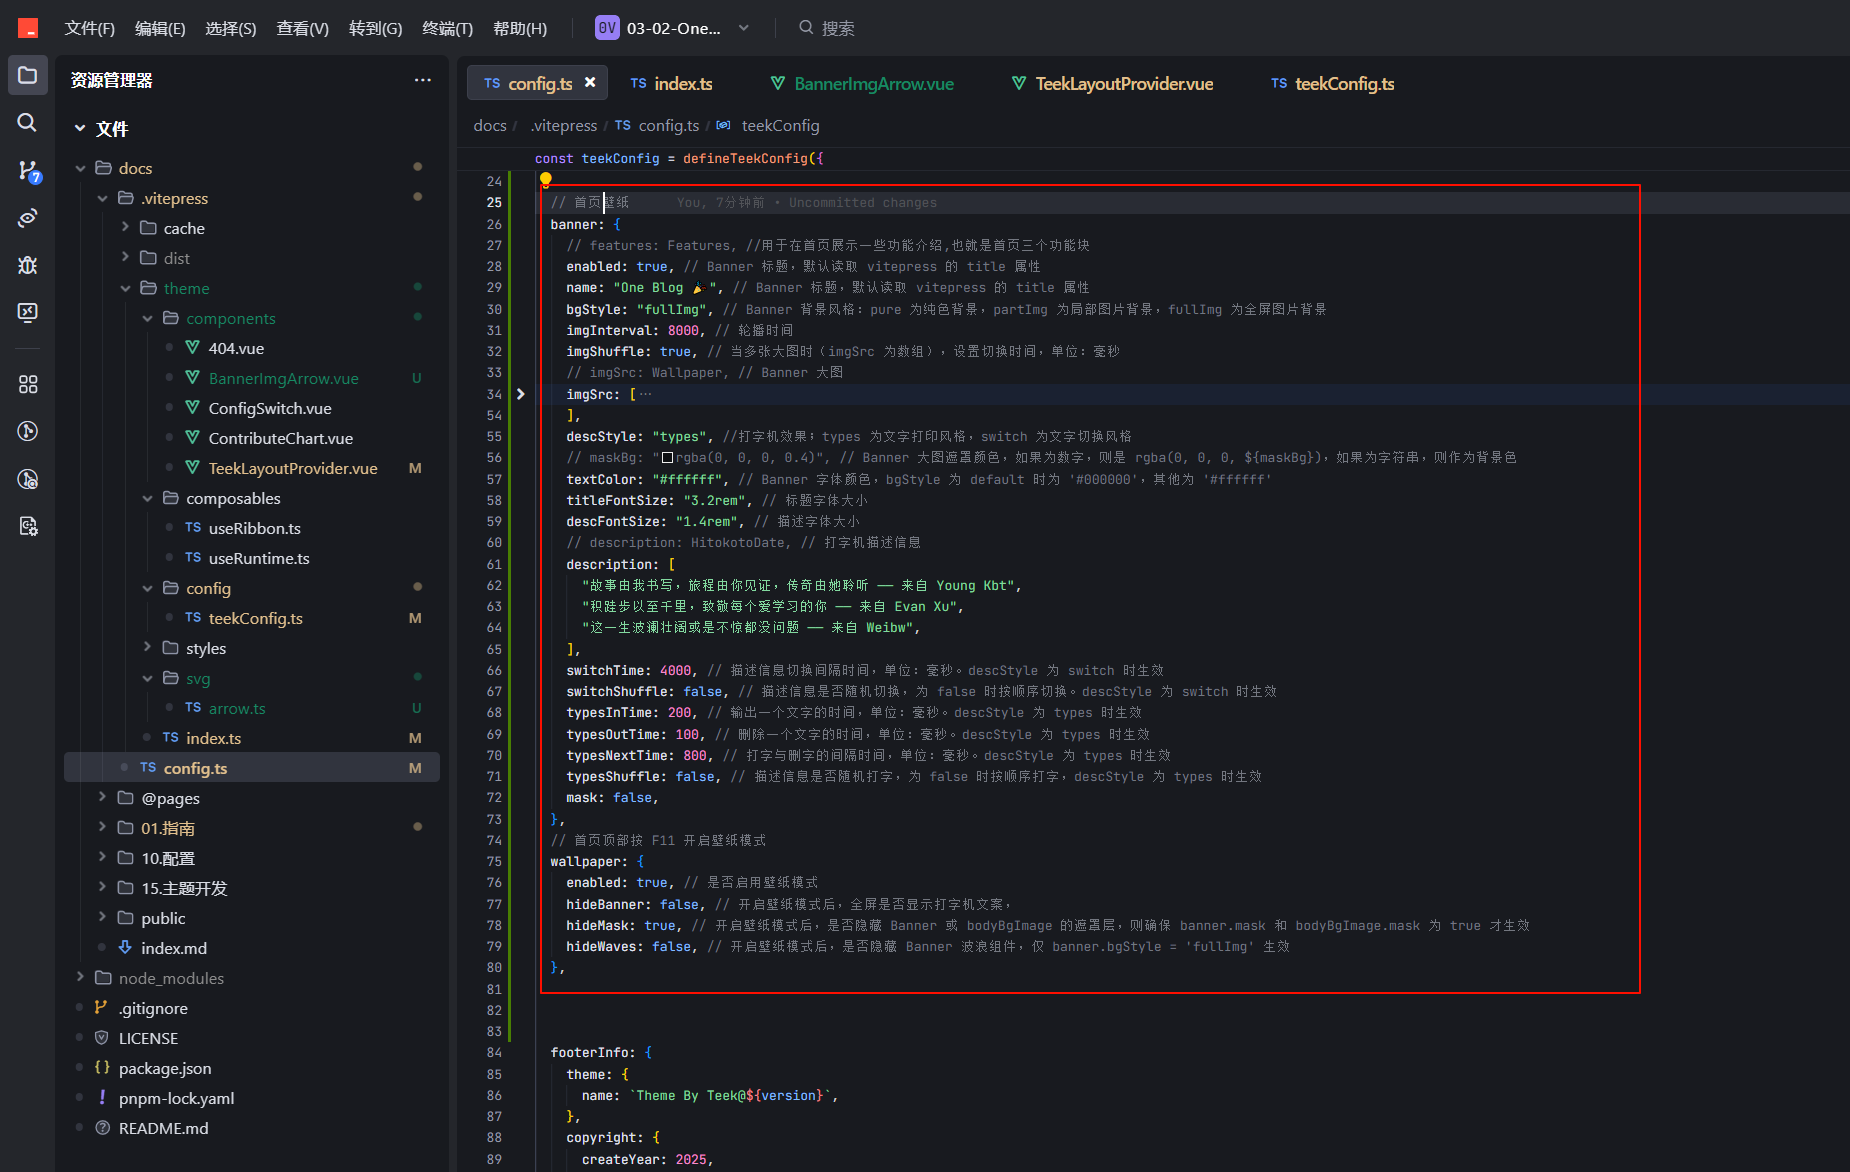
Task: Open the Run and Debug bug icon
Action: tap(28, 265)
